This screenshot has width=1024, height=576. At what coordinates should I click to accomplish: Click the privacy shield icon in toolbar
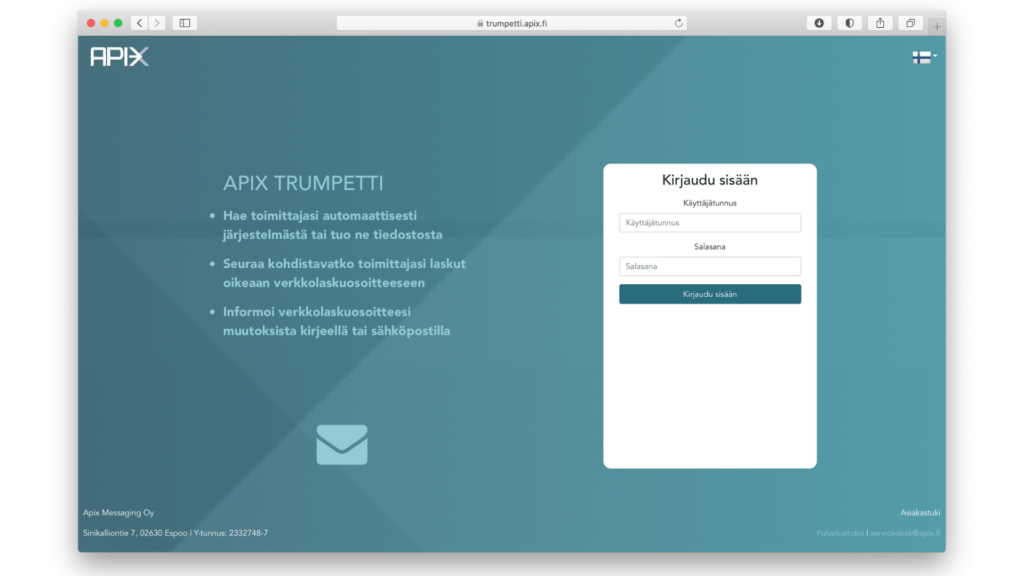tap(850, 23)
